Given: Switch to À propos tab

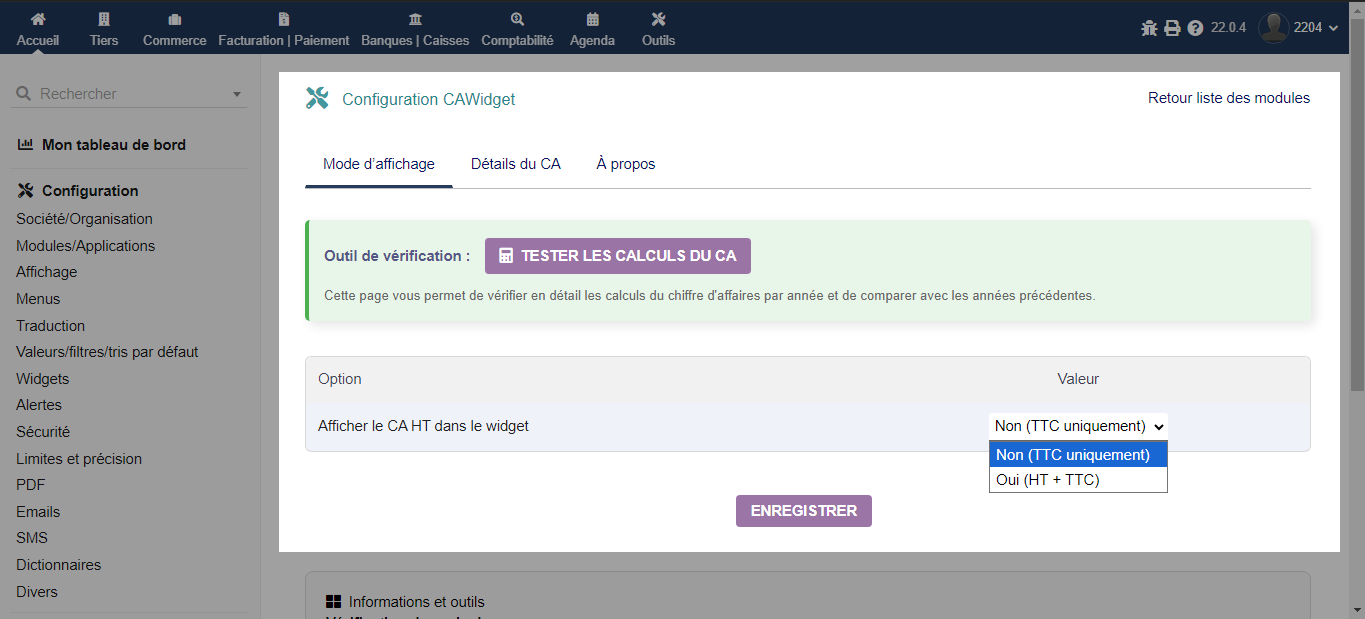Looking at the screenshot, I should (x=626, y=164).
